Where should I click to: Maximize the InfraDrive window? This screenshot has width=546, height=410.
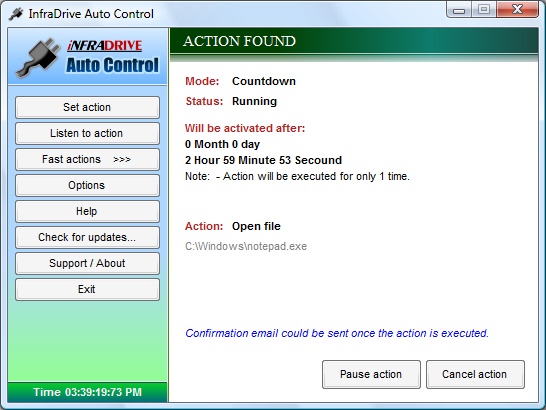tap(484, 10)
